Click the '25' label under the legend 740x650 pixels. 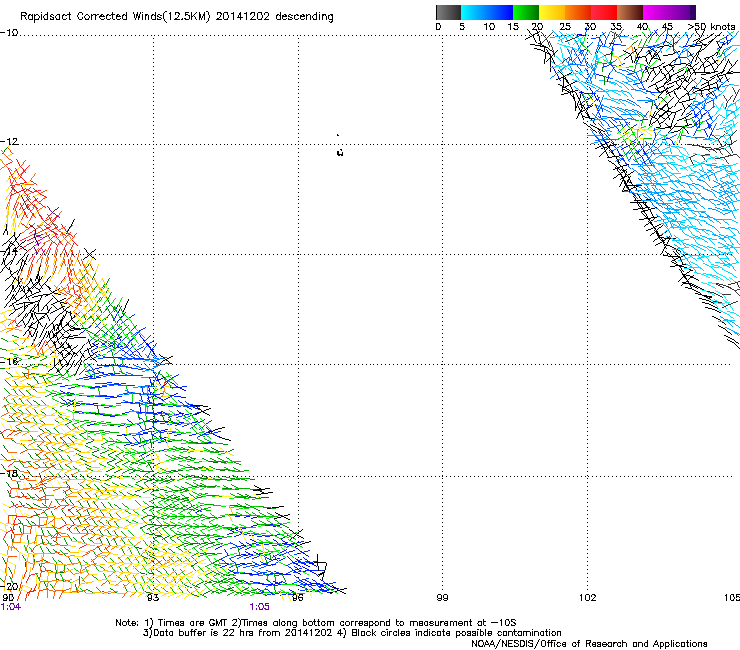pos(565,27)
